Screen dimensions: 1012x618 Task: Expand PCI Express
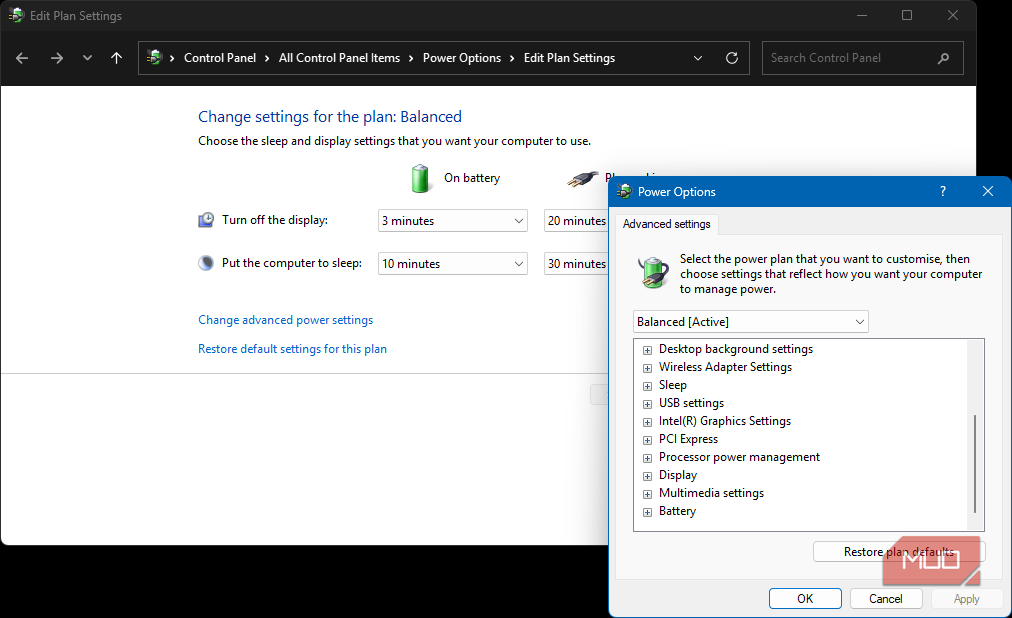(647, 441)
